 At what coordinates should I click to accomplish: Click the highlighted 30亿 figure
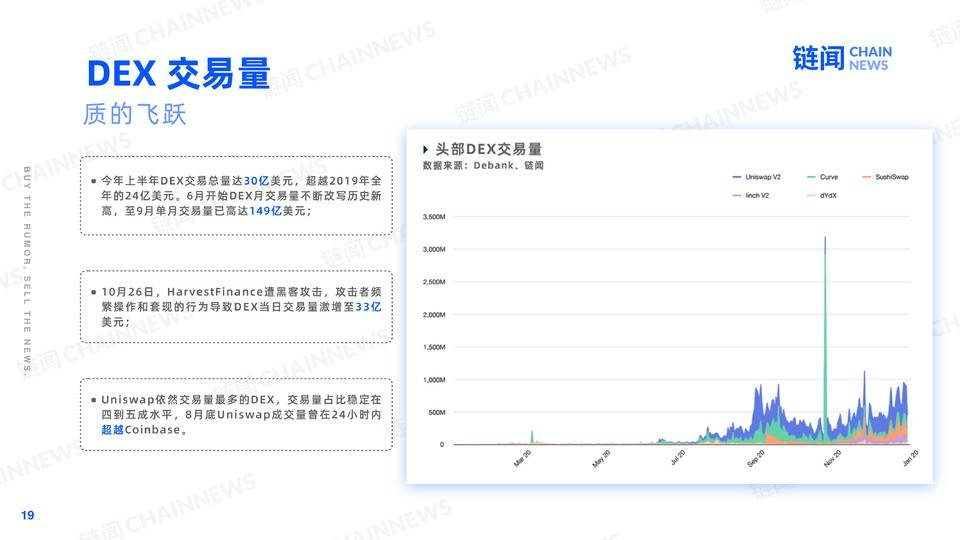256,181
